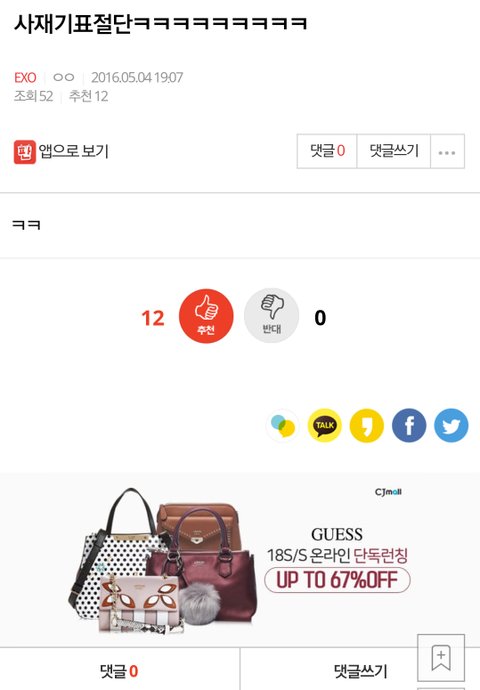The width and height of the screenshot is (480, 690).
Task: Share the post on Facebook
Action: point(409,426)
